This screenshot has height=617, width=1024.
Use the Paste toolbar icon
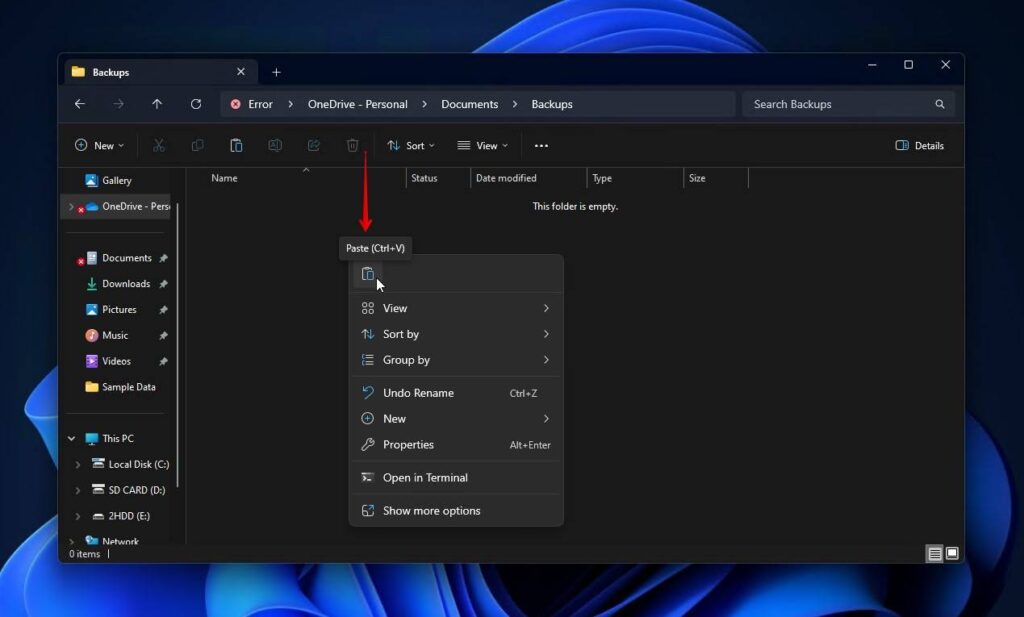click(x=236, y=145)
